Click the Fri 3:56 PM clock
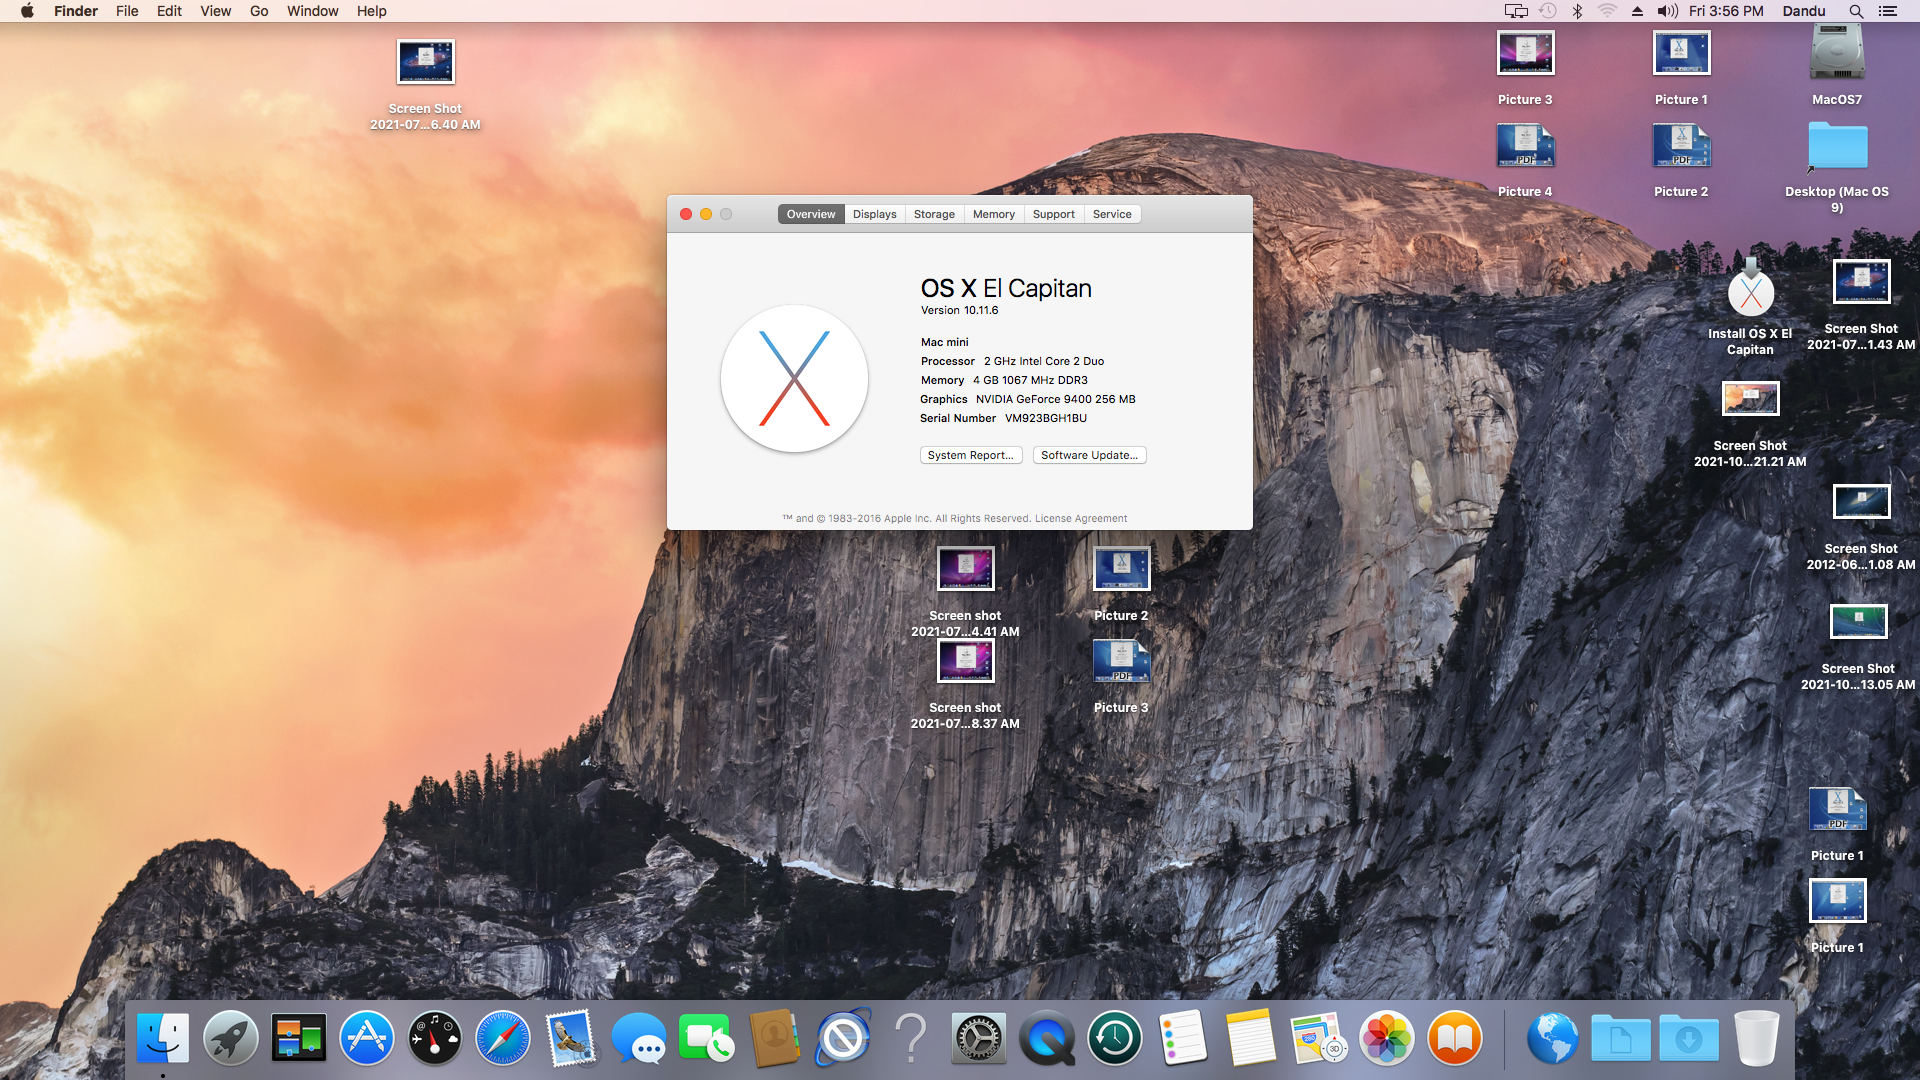This screenshot has height=1080, width=1920. [x=1726, y=11]
